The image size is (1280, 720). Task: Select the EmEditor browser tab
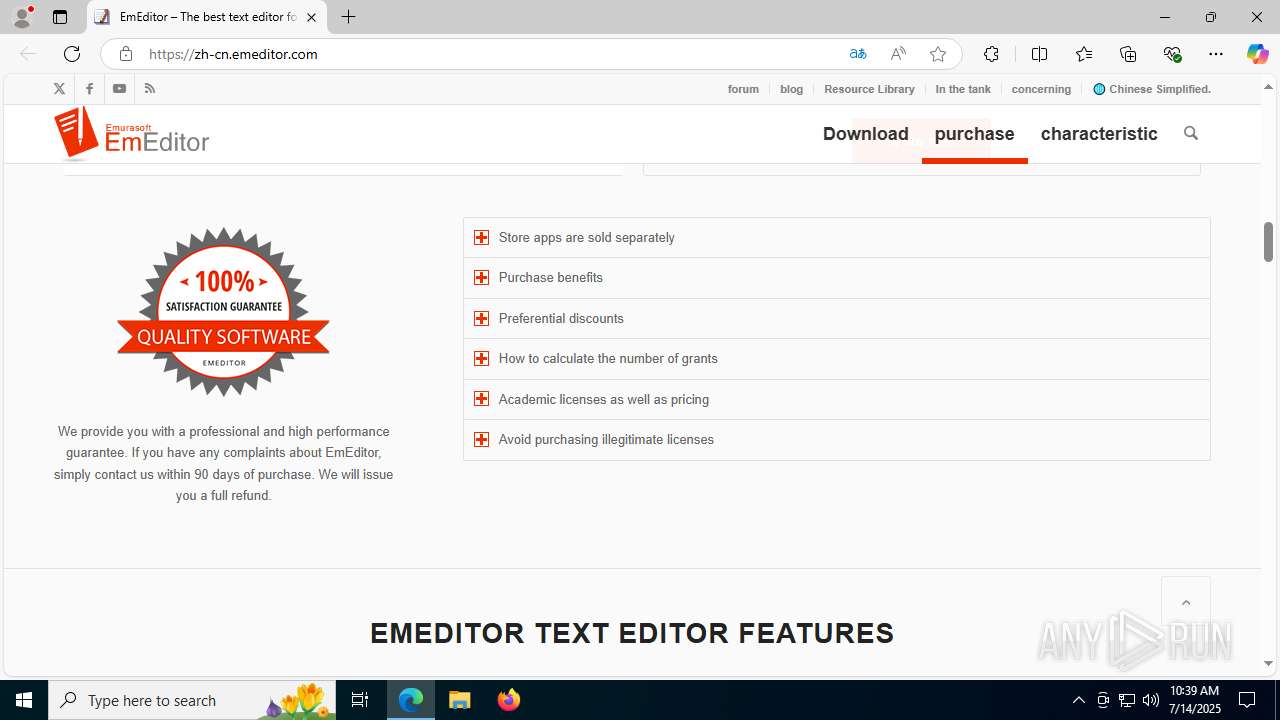(207, 17)
